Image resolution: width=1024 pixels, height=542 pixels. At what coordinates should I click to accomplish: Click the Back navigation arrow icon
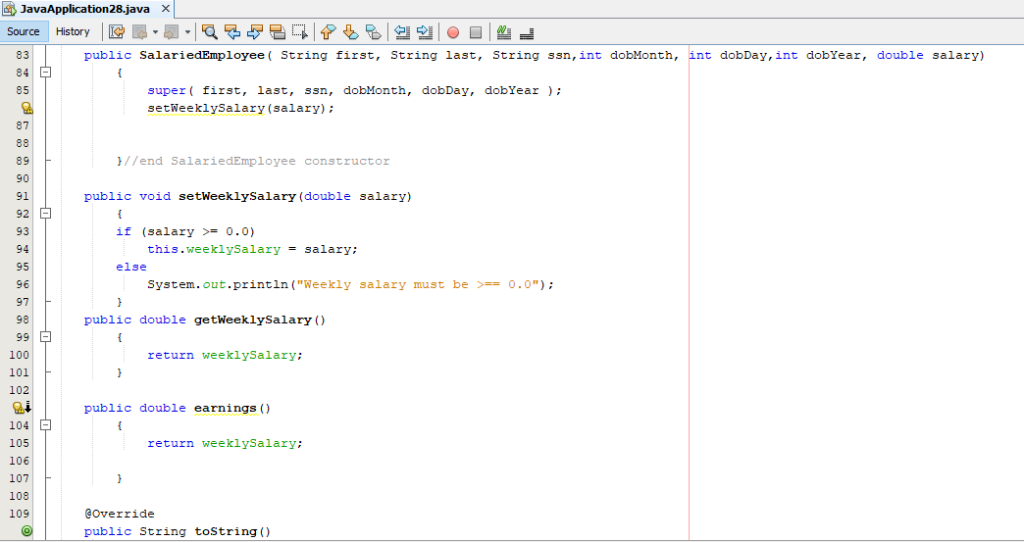(x=140, y=31)
